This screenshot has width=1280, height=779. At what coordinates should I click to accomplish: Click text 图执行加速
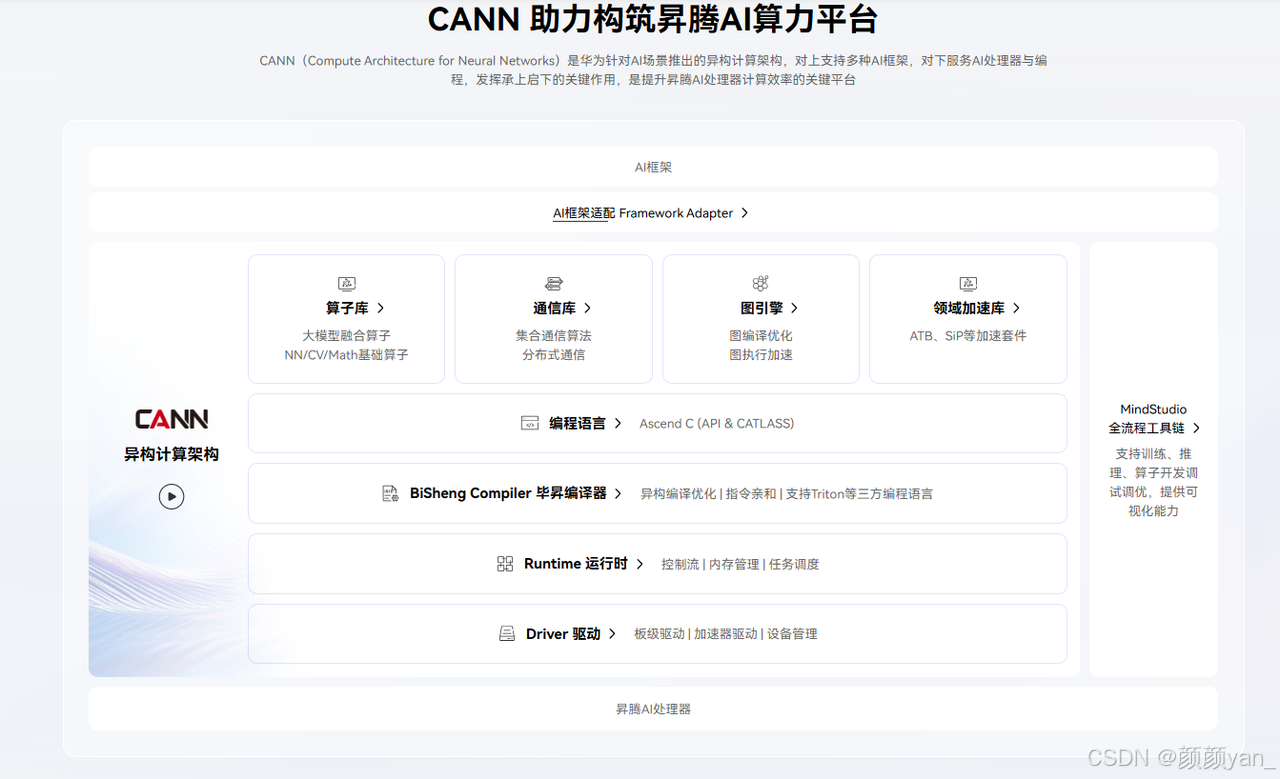761,355
